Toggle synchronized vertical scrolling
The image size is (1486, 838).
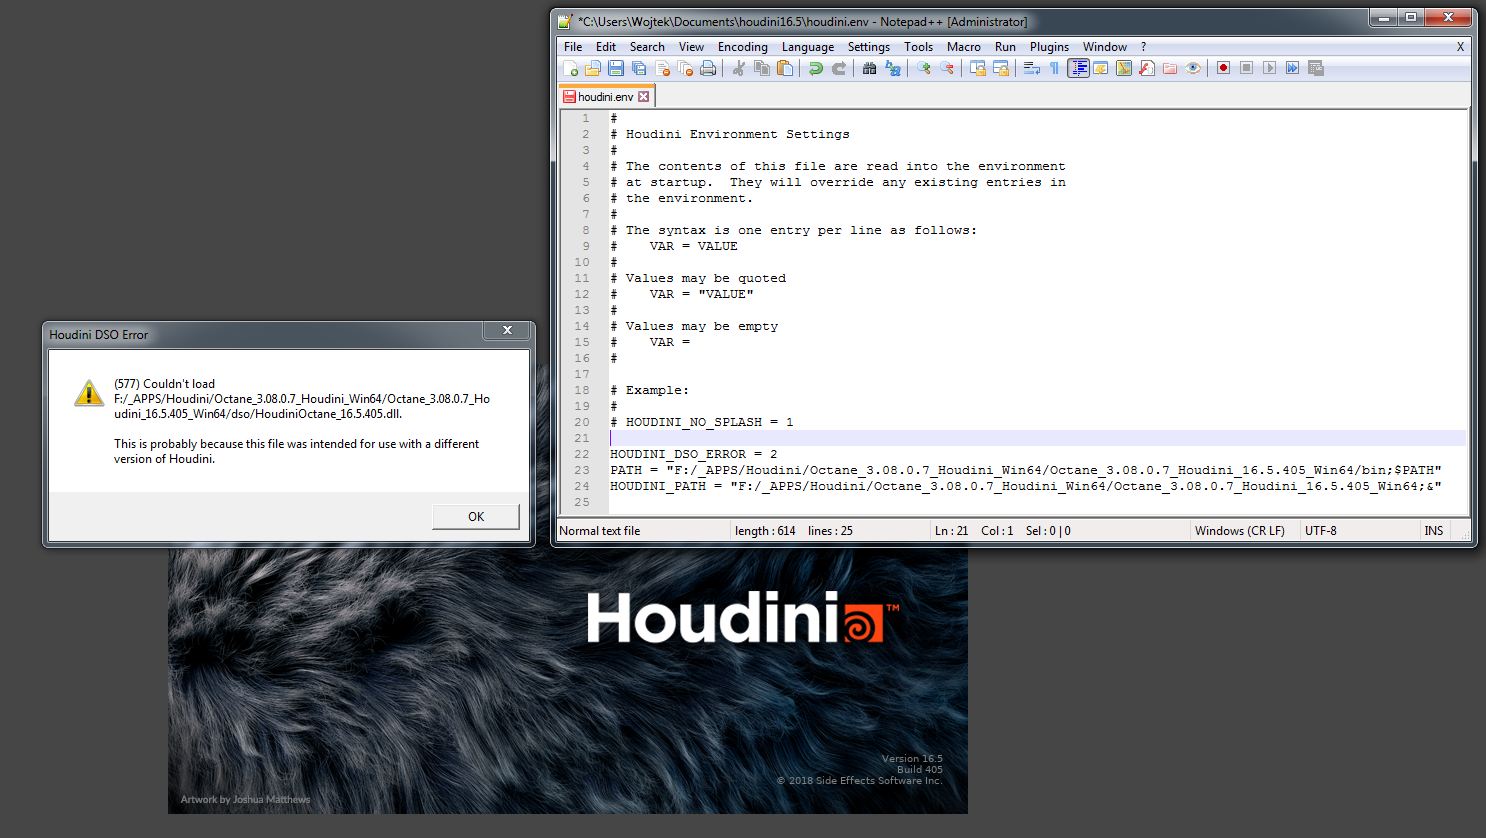click(978, 68)
